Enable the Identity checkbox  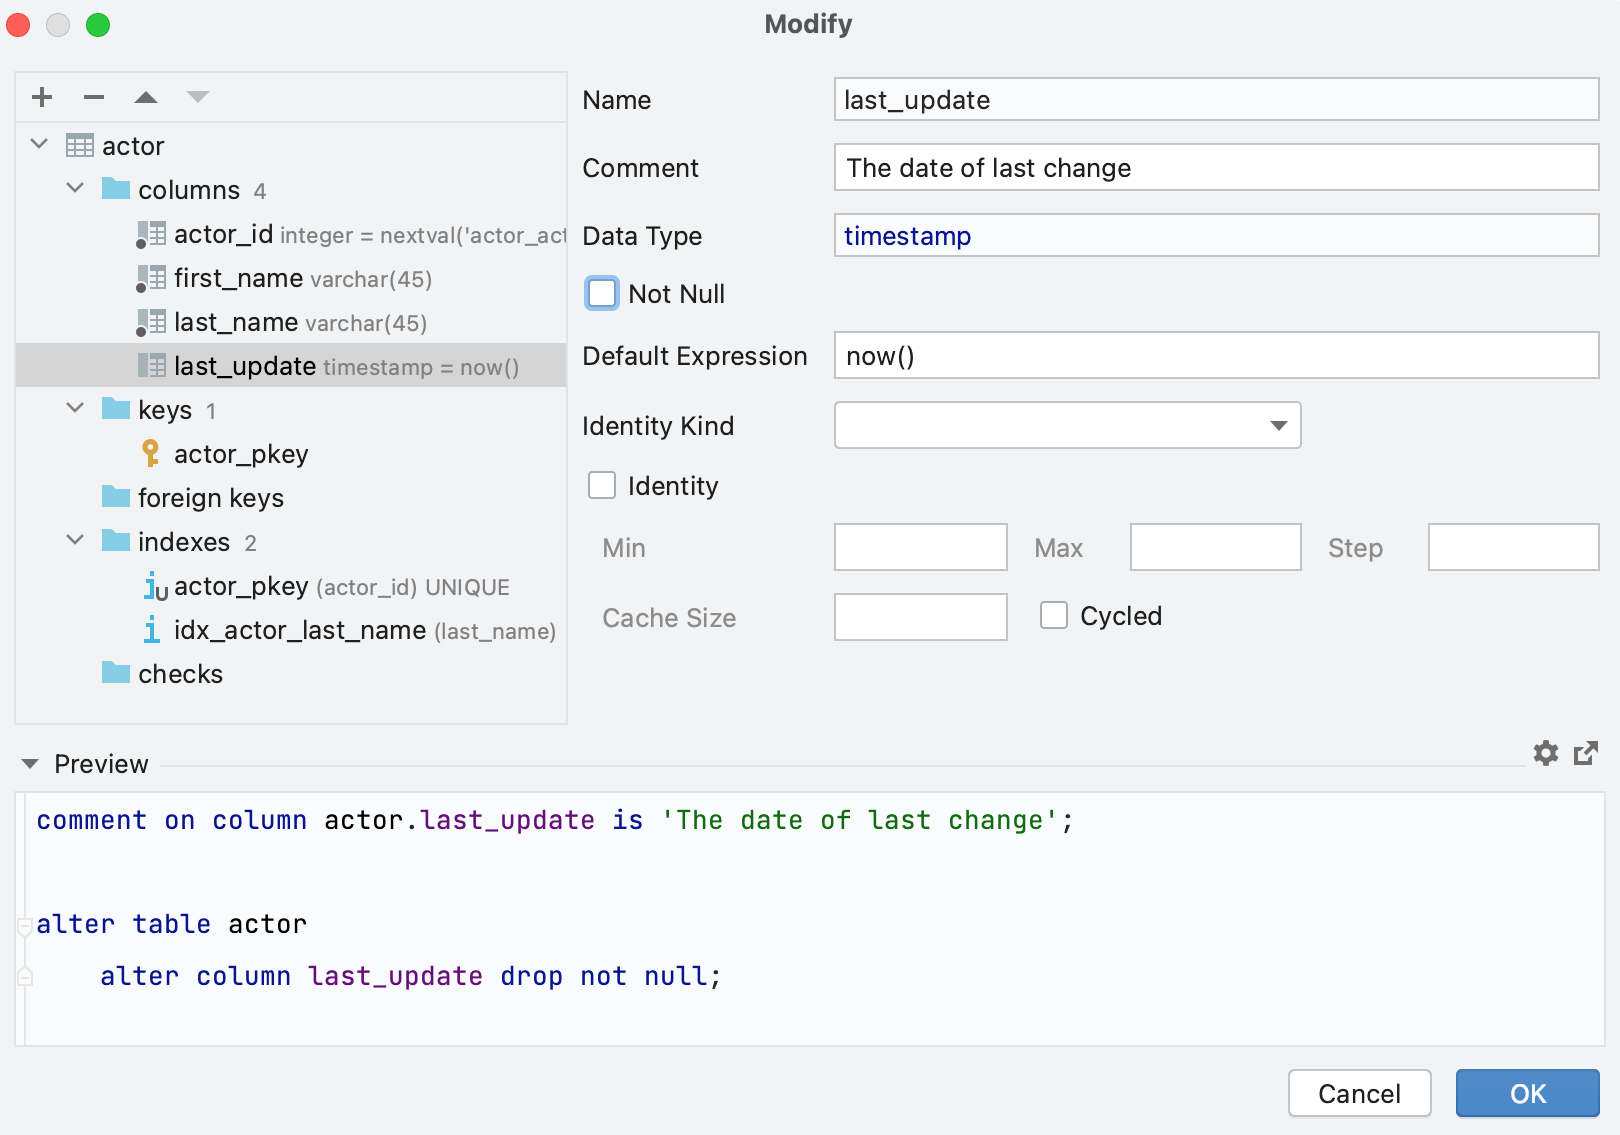click(602, 485)
